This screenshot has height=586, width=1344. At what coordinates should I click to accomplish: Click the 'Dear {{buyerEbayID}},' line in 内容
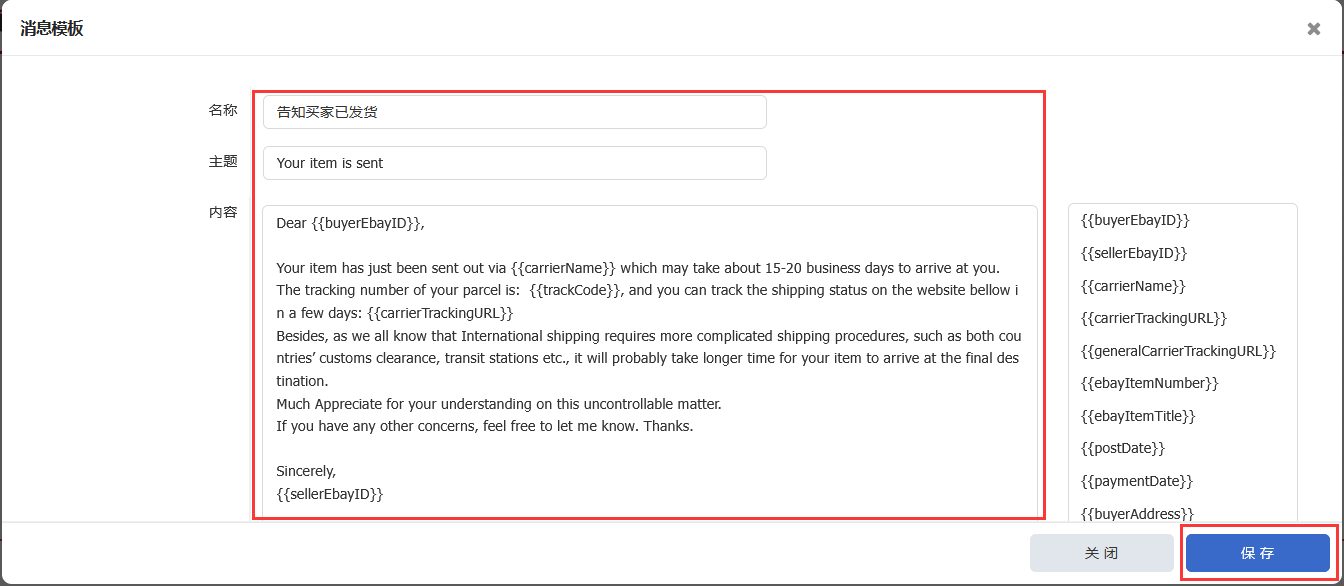click(x=351, y=223)
